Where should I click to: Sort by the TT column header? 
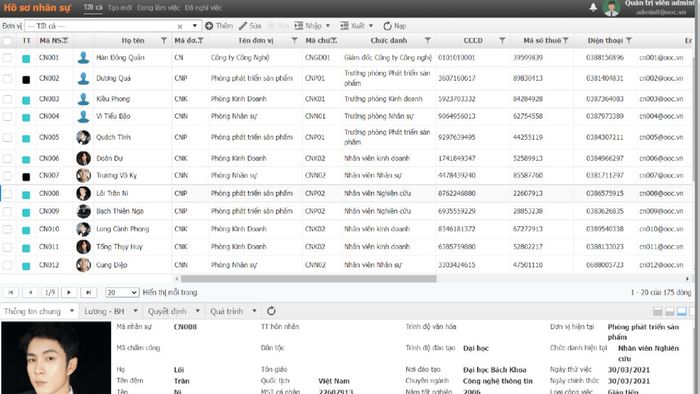[x=26, y=41]
